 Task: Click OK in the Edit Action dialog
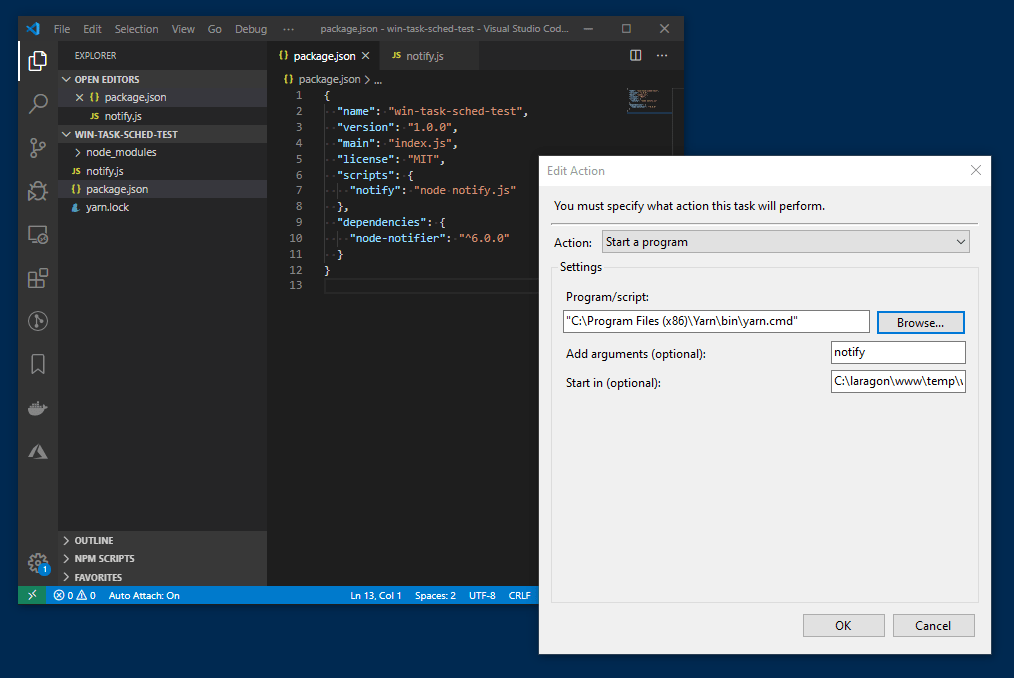843,625
